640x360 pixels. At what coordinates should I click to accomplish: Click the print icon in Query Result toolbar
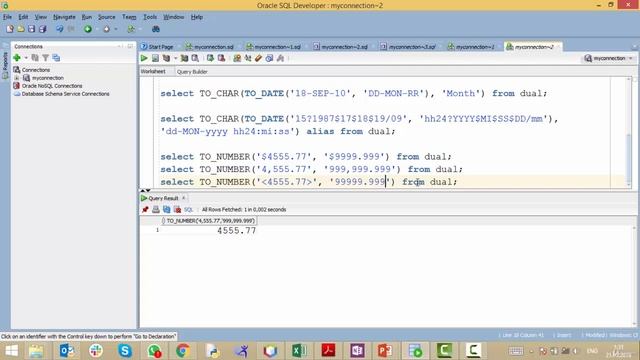click(156, 209)
